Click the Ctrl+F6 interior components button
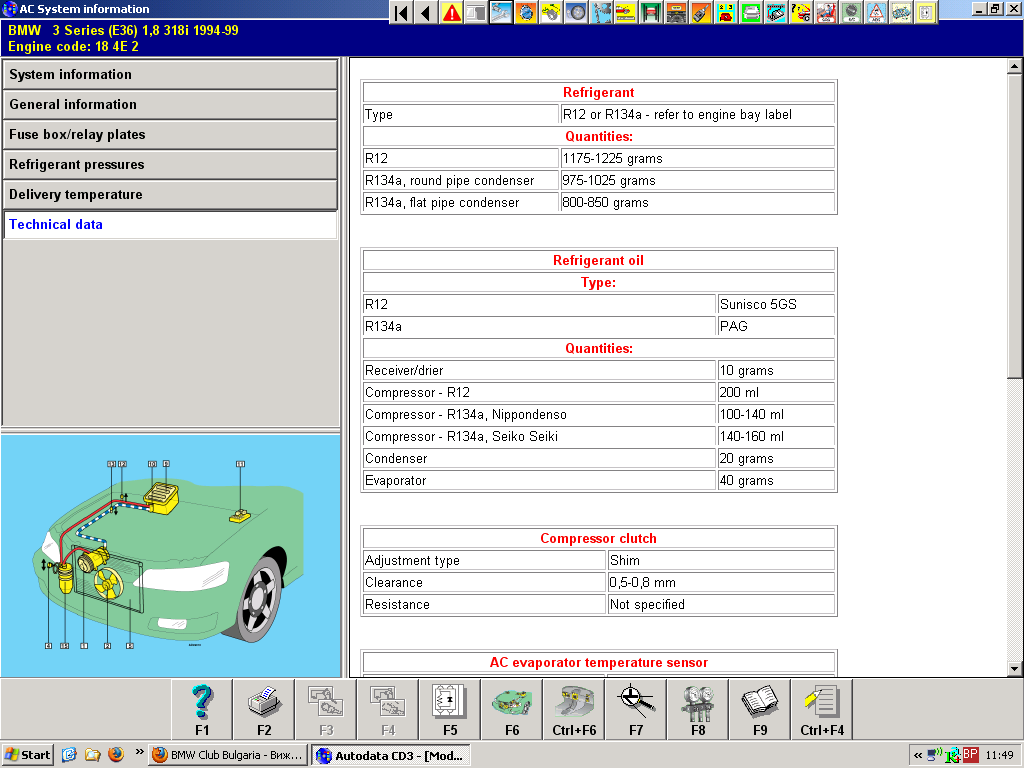The width and height of the screenshot is (1024, 768). click(574, 709)
